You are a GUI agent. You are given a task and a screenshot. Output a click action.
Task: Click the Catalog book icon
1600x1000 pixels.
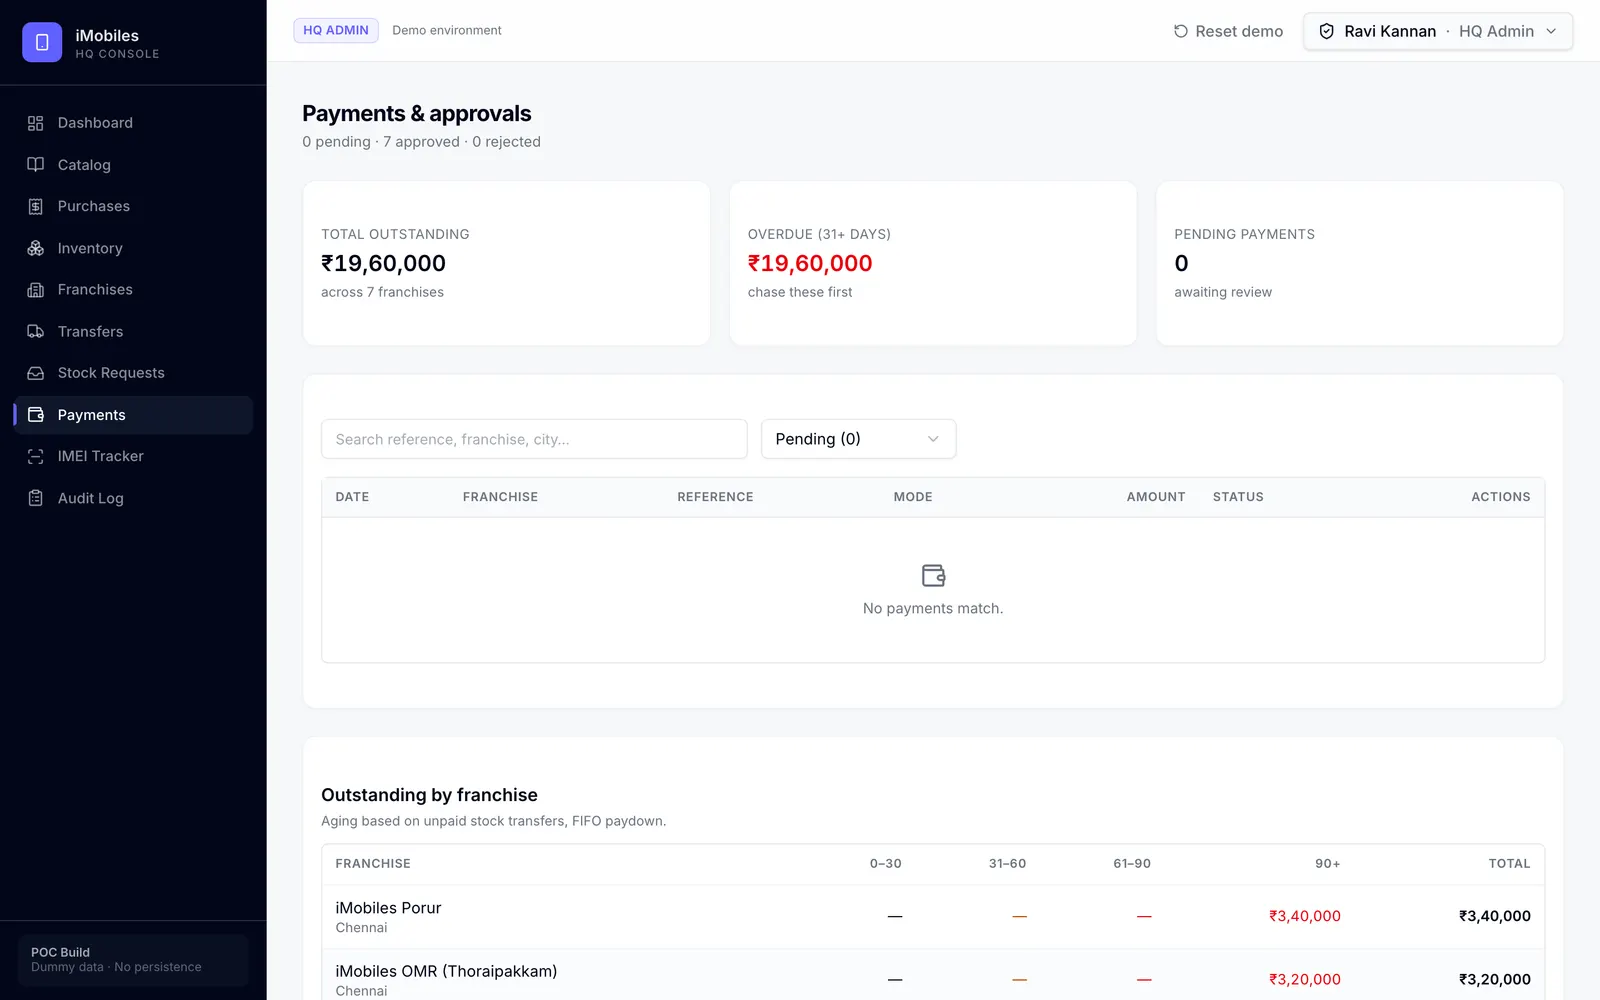point(36,165)
